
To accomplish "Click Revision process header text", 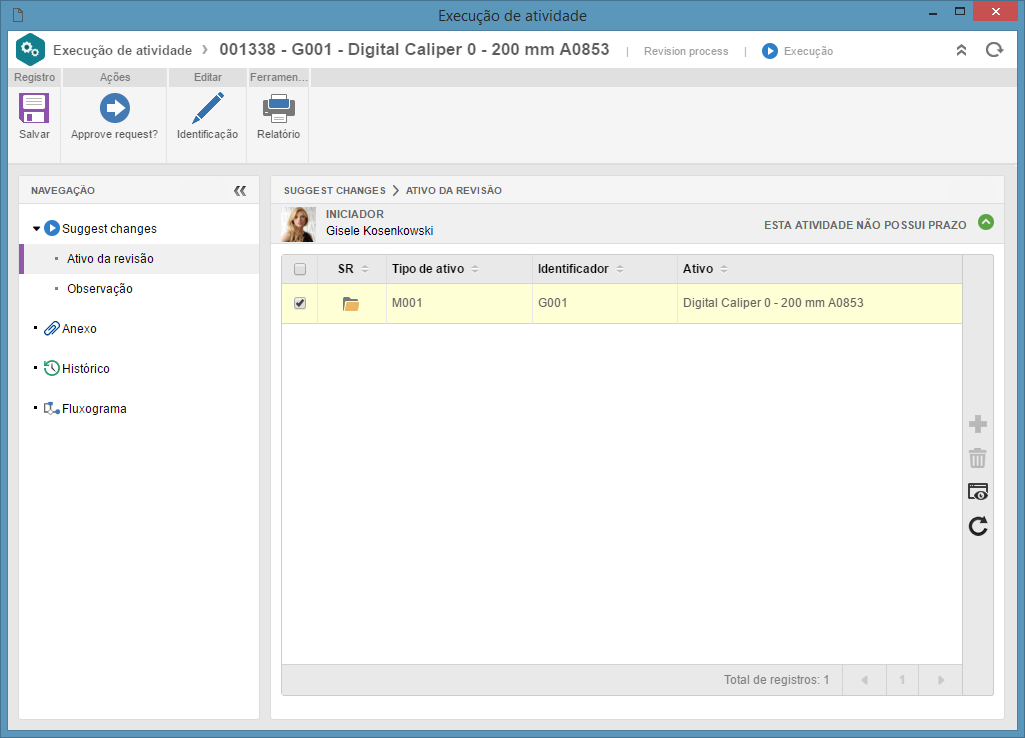I will point(686,51).
